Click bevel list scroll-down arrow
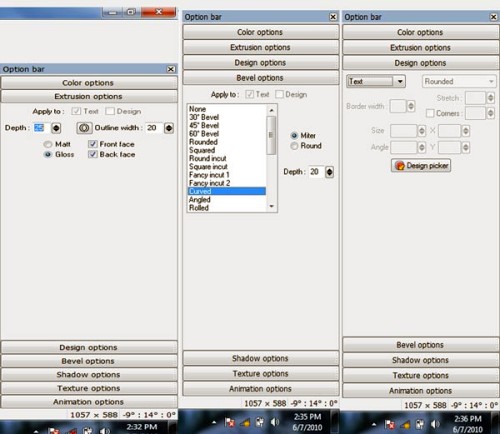This screenshot has width=500, height=434. click(272, 207)
